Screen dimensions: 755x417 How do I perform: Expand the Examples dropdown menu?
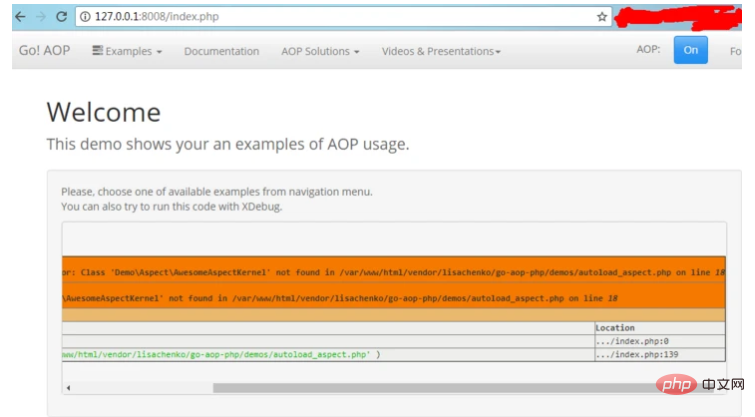click(132, 51)
